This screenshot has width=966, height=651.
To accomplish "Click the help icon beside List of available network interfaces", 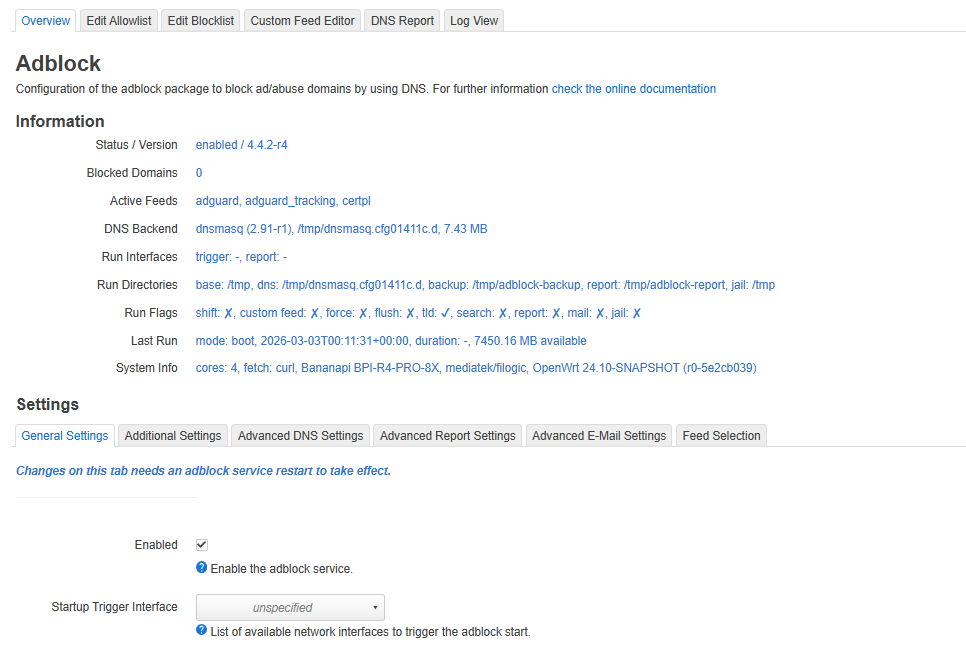I will (202, 631).
